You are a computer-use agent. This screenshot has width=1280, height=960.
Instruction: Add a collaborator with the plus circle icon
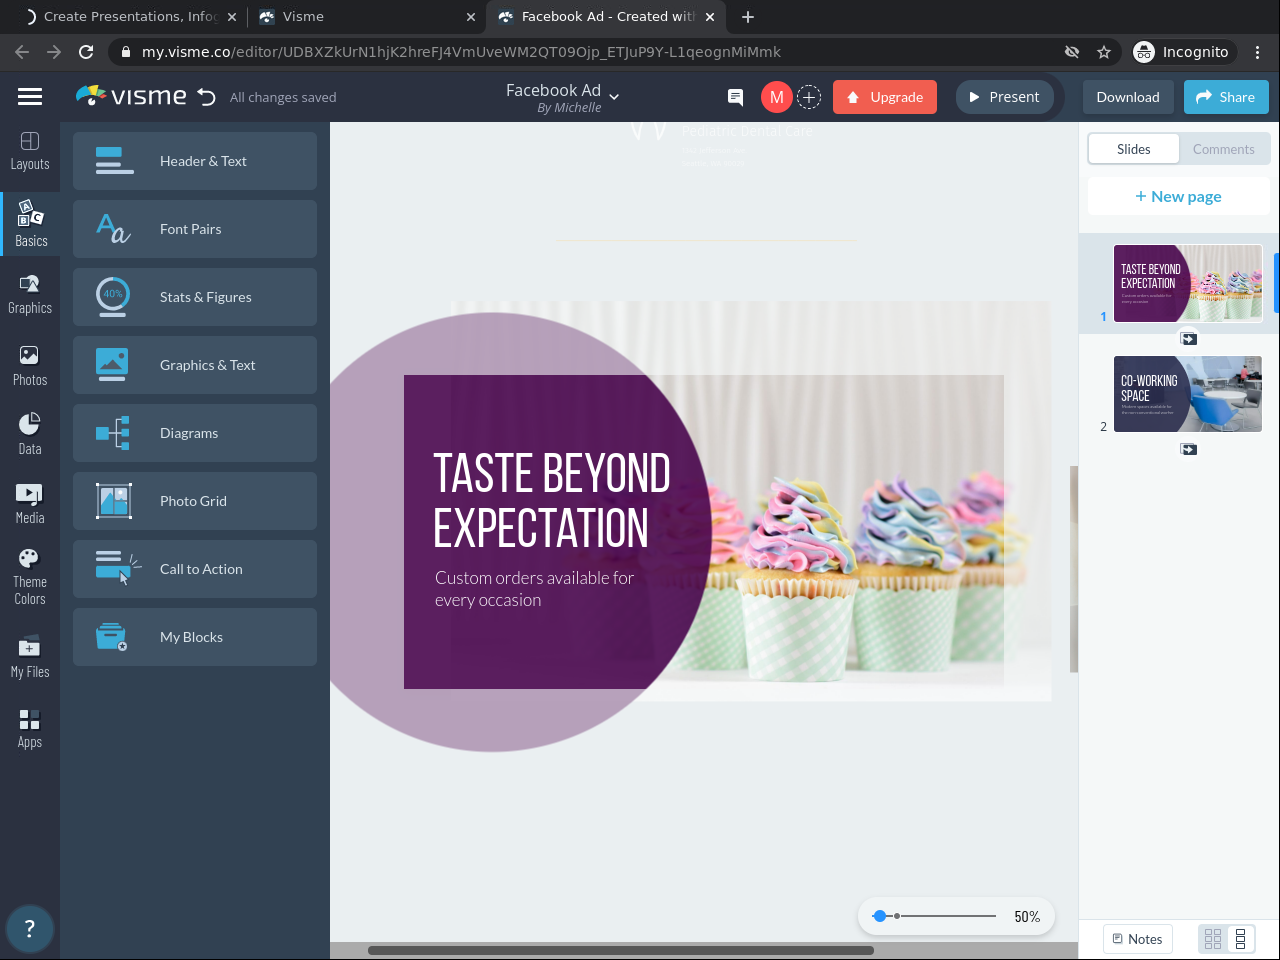point(809,97)
